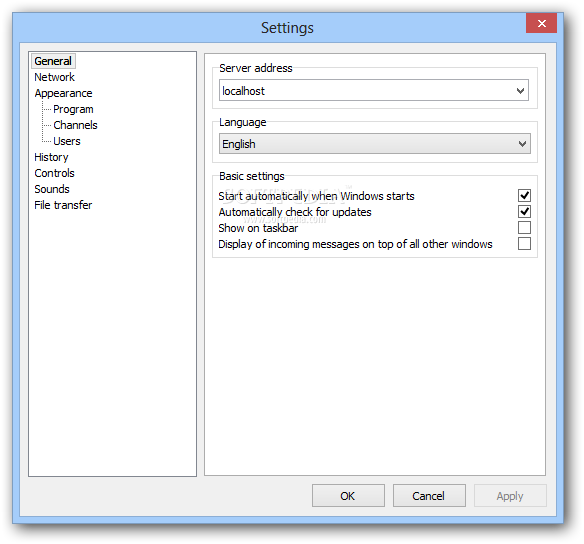
Task: Open the Users sub-item under Appearance
Action: (x=67, y=141)
